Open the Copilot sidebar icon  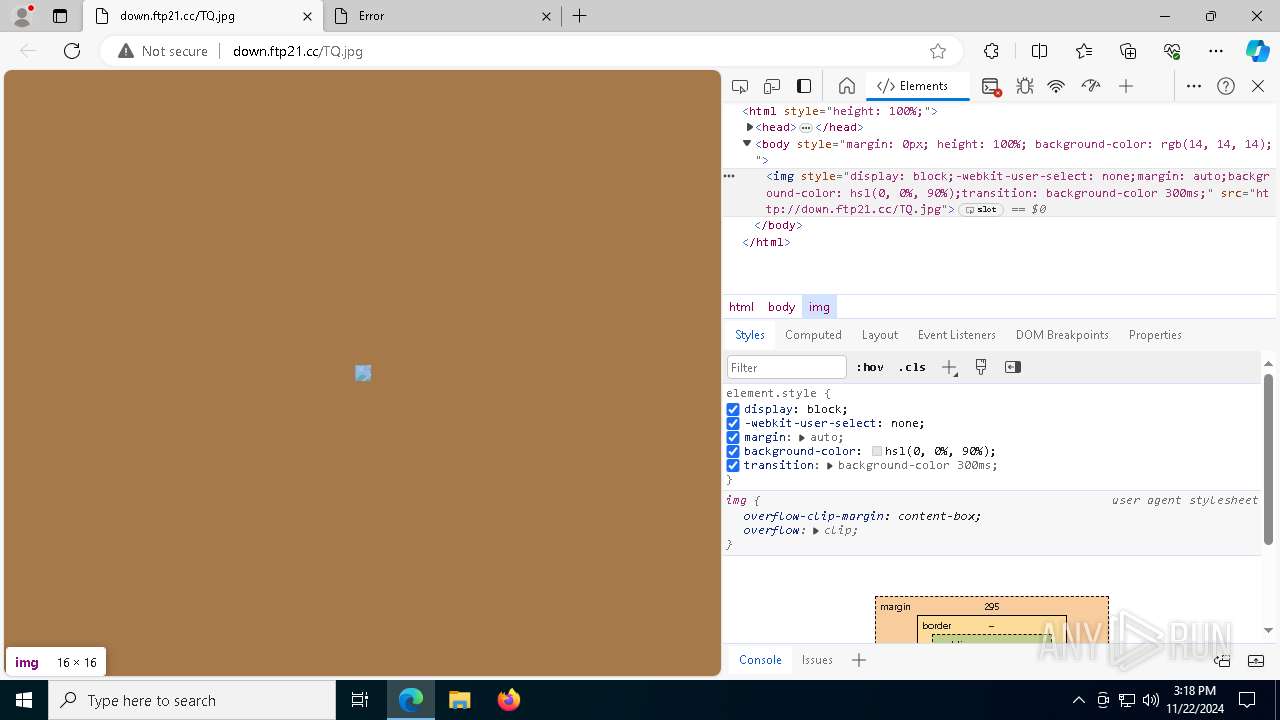(x=1257, y=51)
